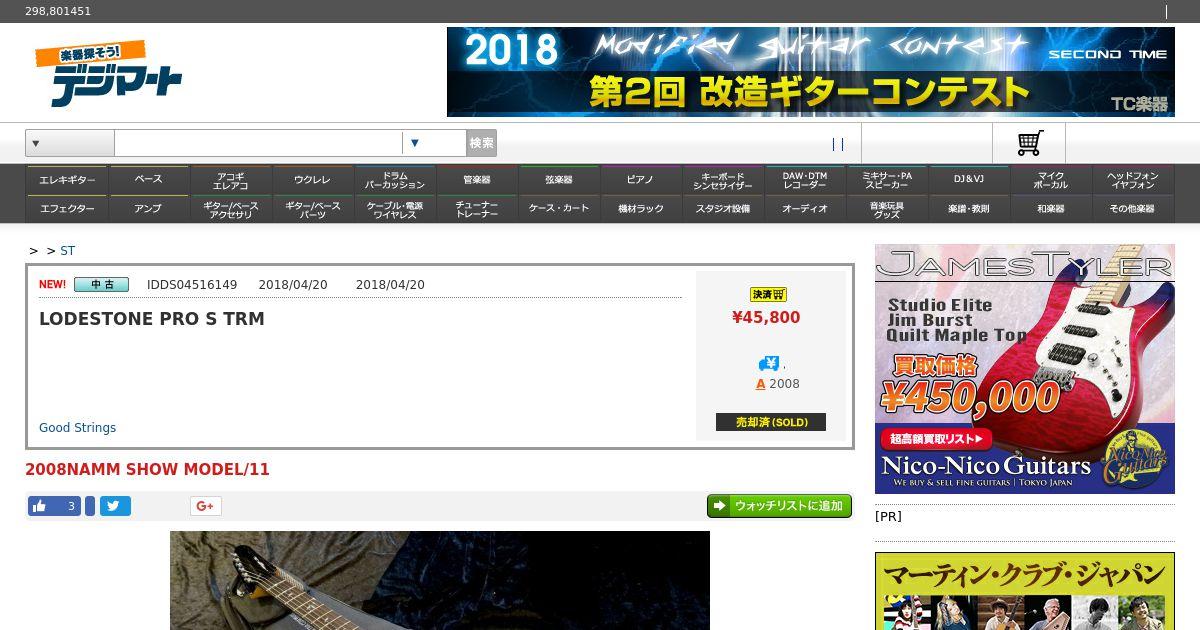Click the Digimart logo
The width and height of the screenshot is (1200, 630).
[108, 74]
